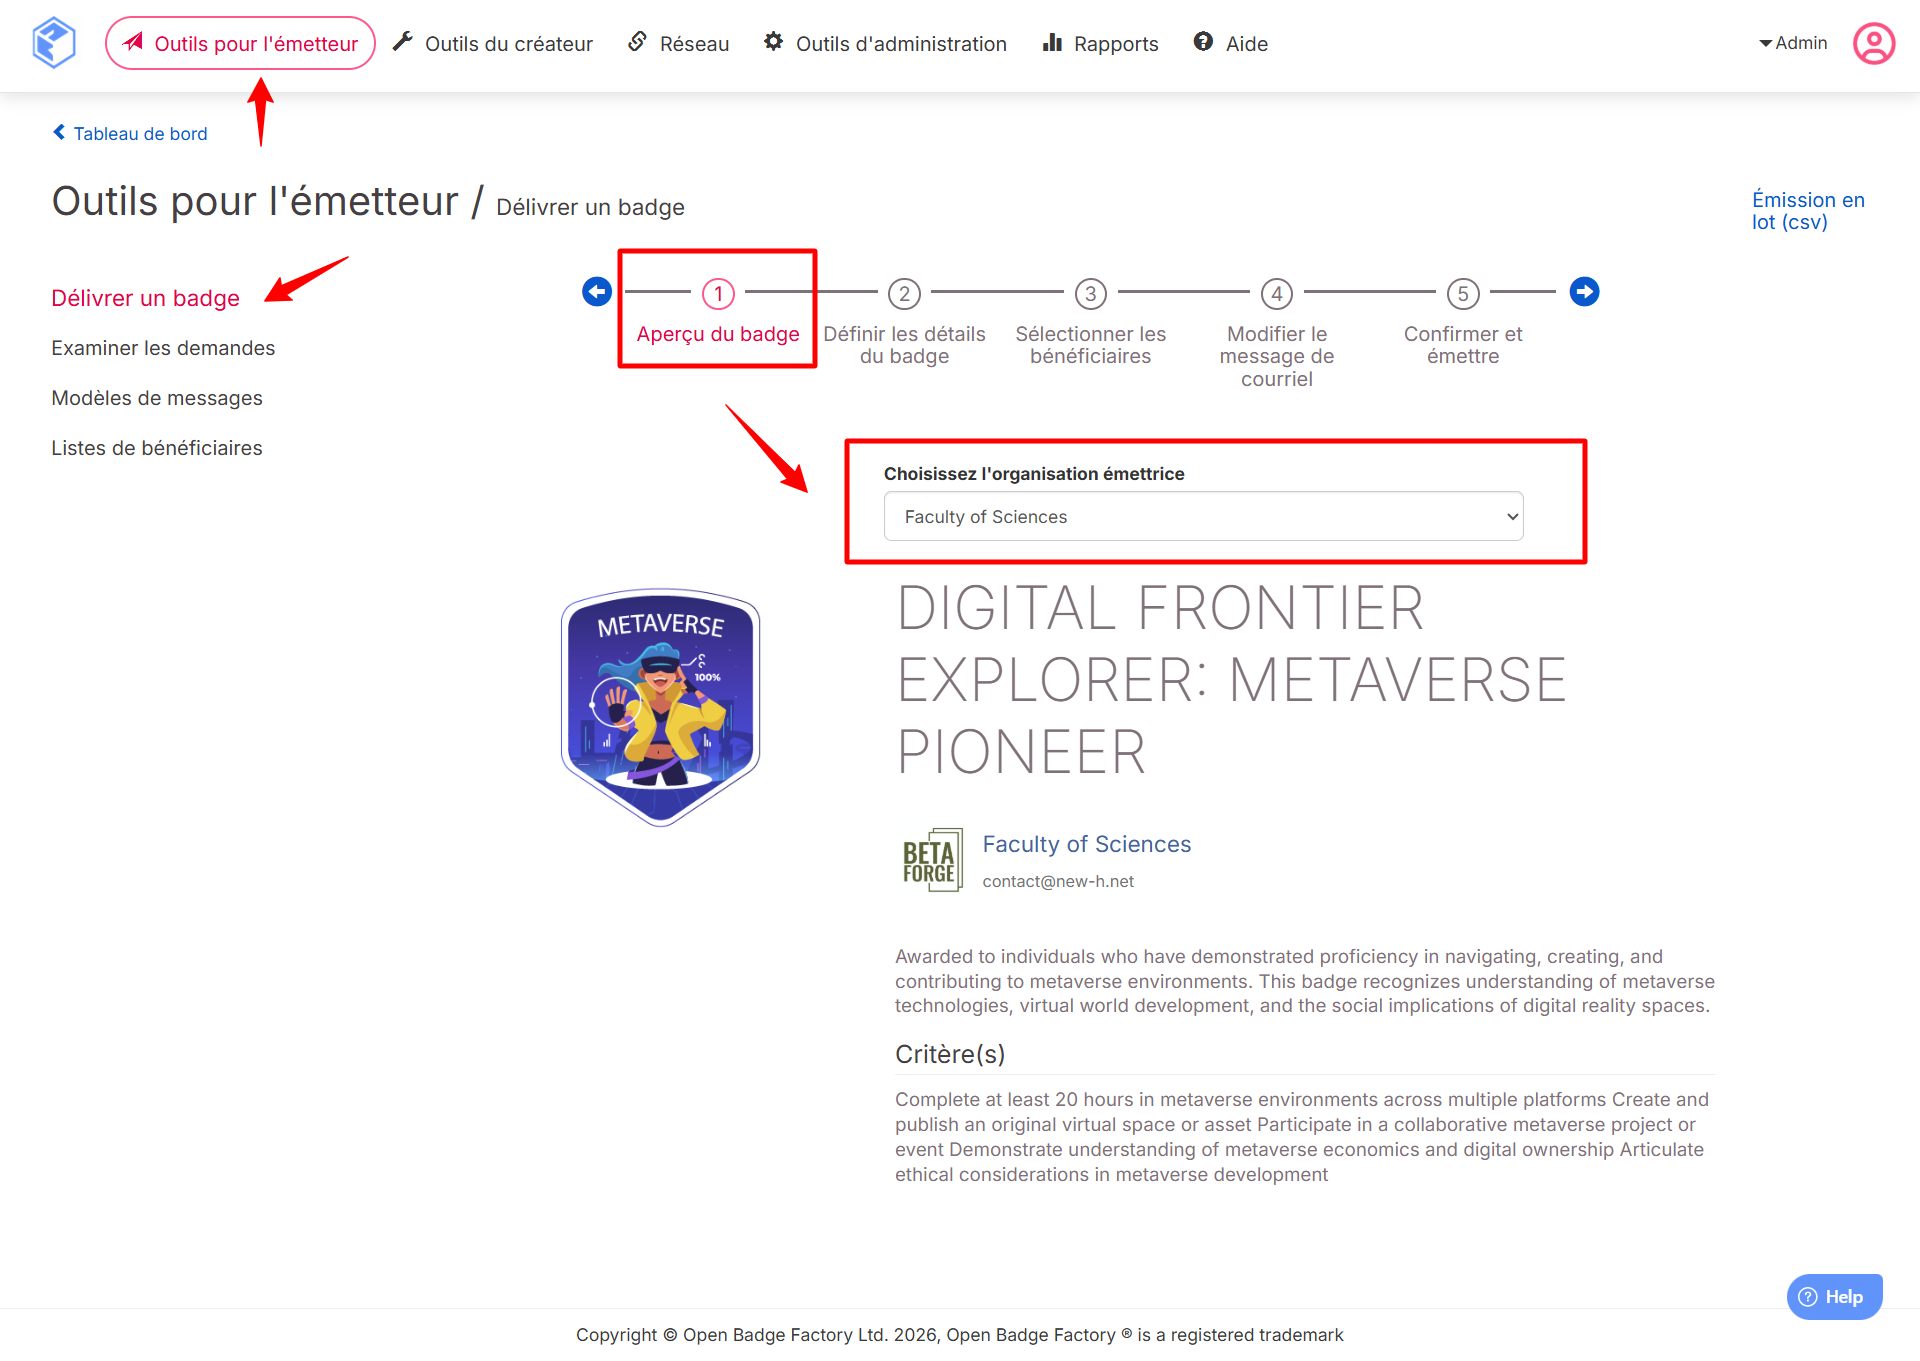
Task: Click the Open Badge Factory logo
Action: click(x=54, y=43)
